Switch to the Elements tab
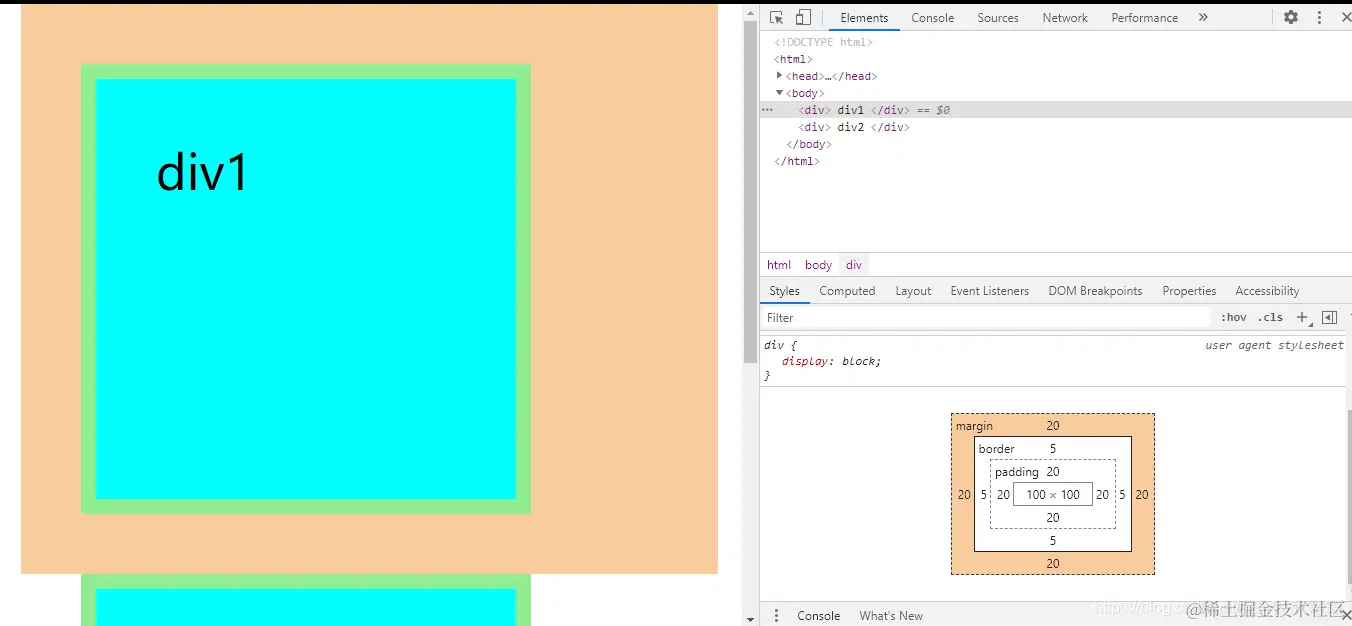 864,18
